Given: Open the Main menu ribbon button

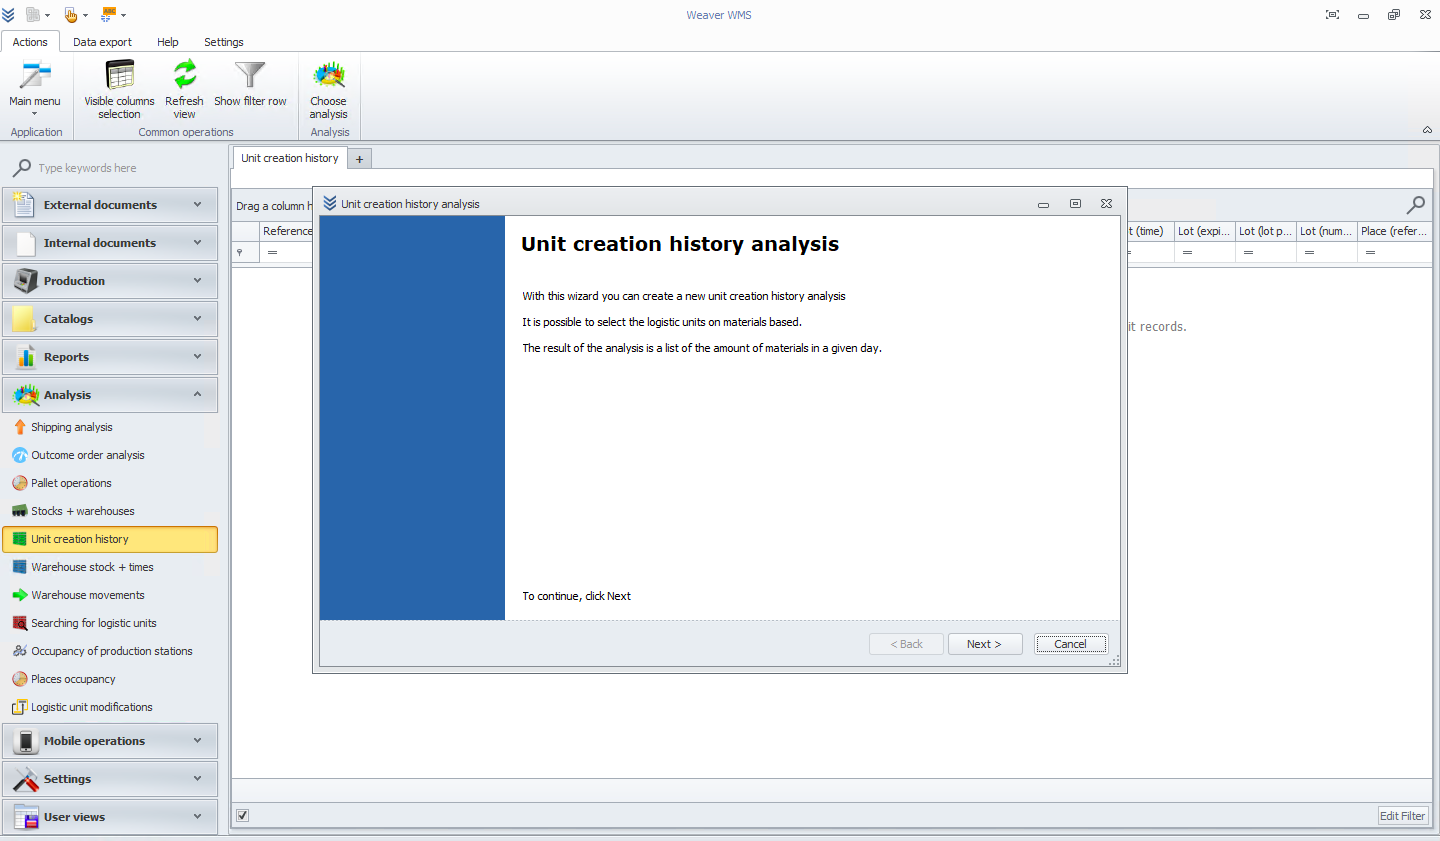Looking at the screenshot, I should click(35, 88).
